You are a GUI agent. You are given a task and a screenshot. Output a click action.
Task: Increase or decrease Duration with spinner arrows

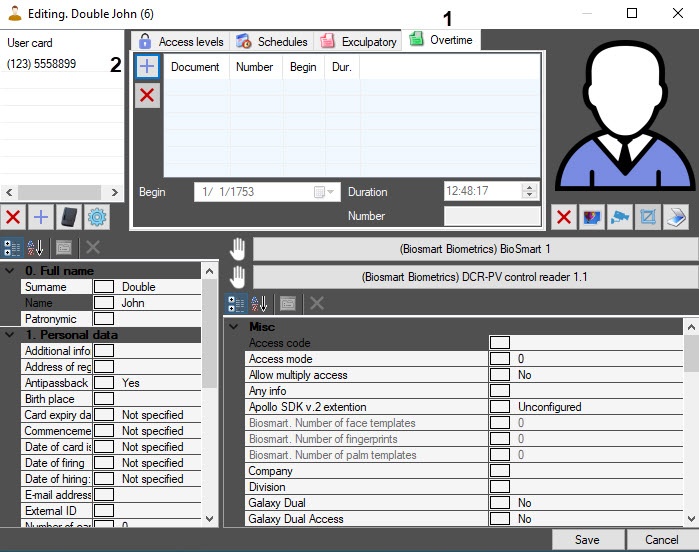[x=529, y=191]
